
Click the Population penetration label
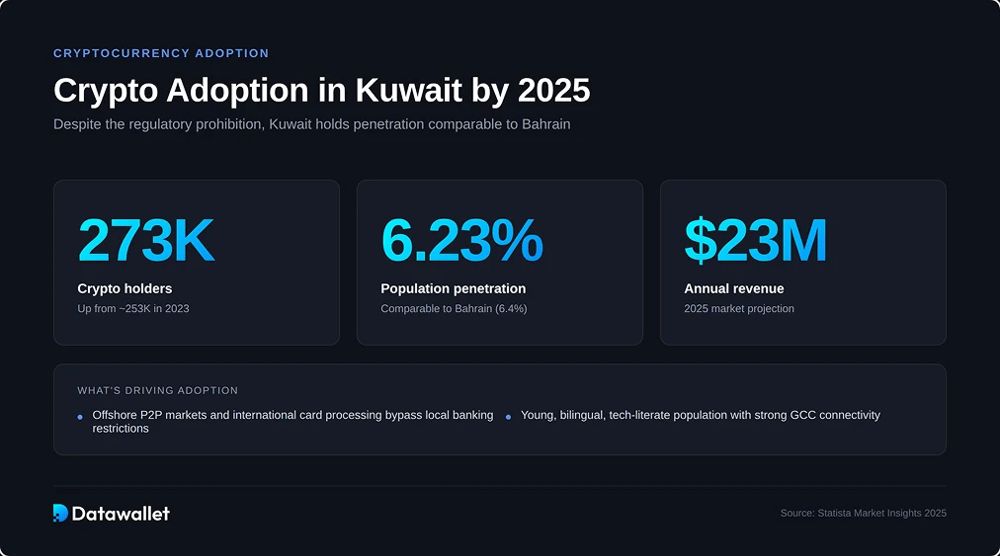tap(453, 288)
